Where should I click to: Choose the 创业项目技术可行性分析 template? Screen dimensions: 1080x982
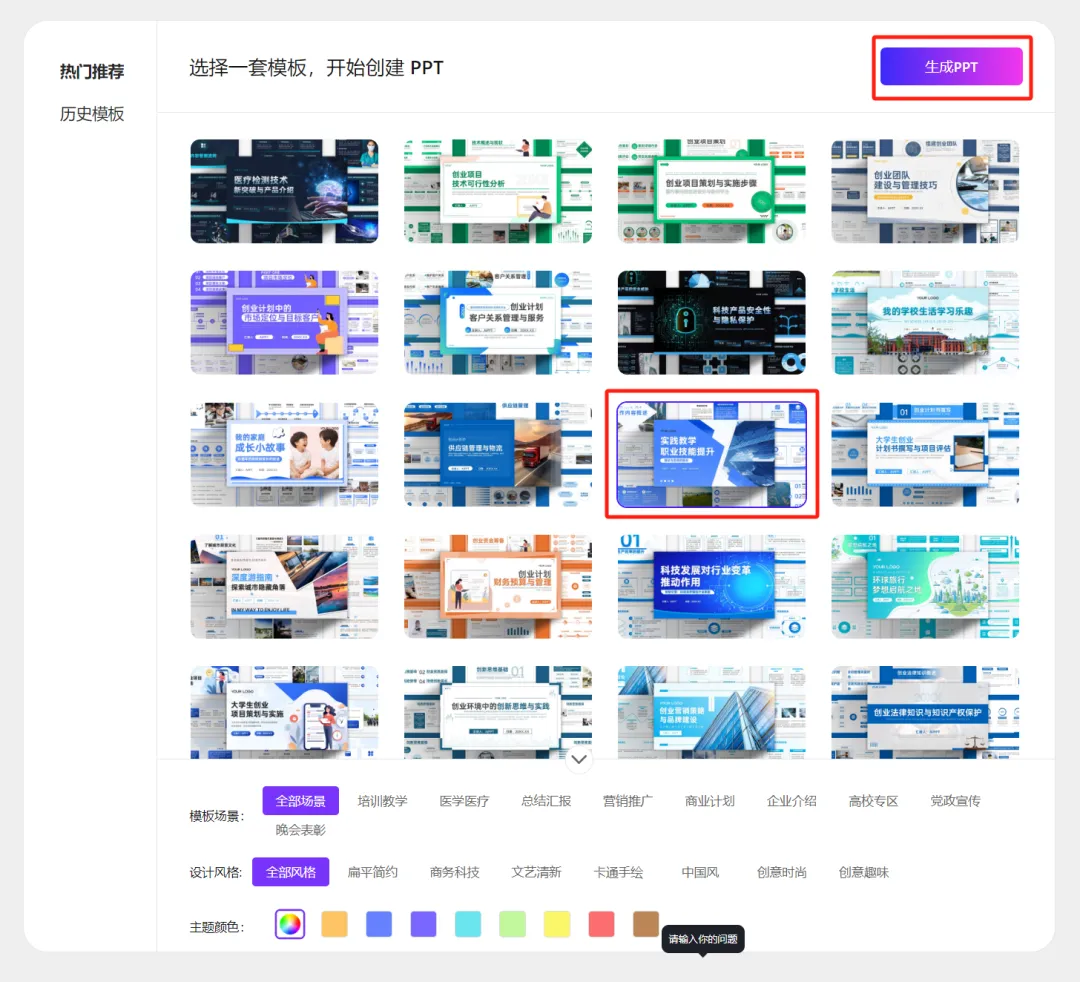[x=497, y=191]
